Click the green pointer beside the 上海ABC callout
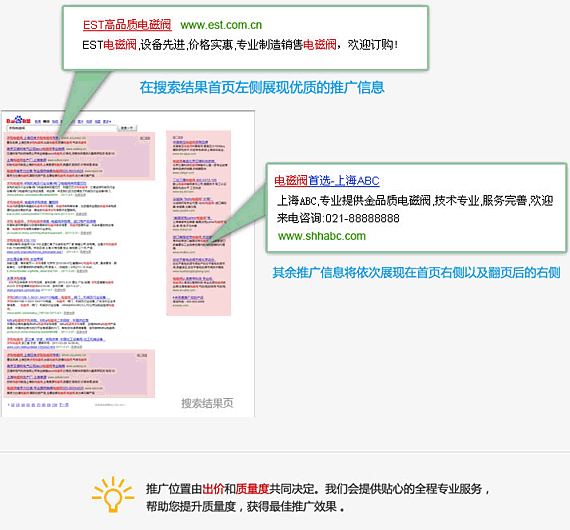This screenshot has height=530, width=570. (x=238, y=213)
